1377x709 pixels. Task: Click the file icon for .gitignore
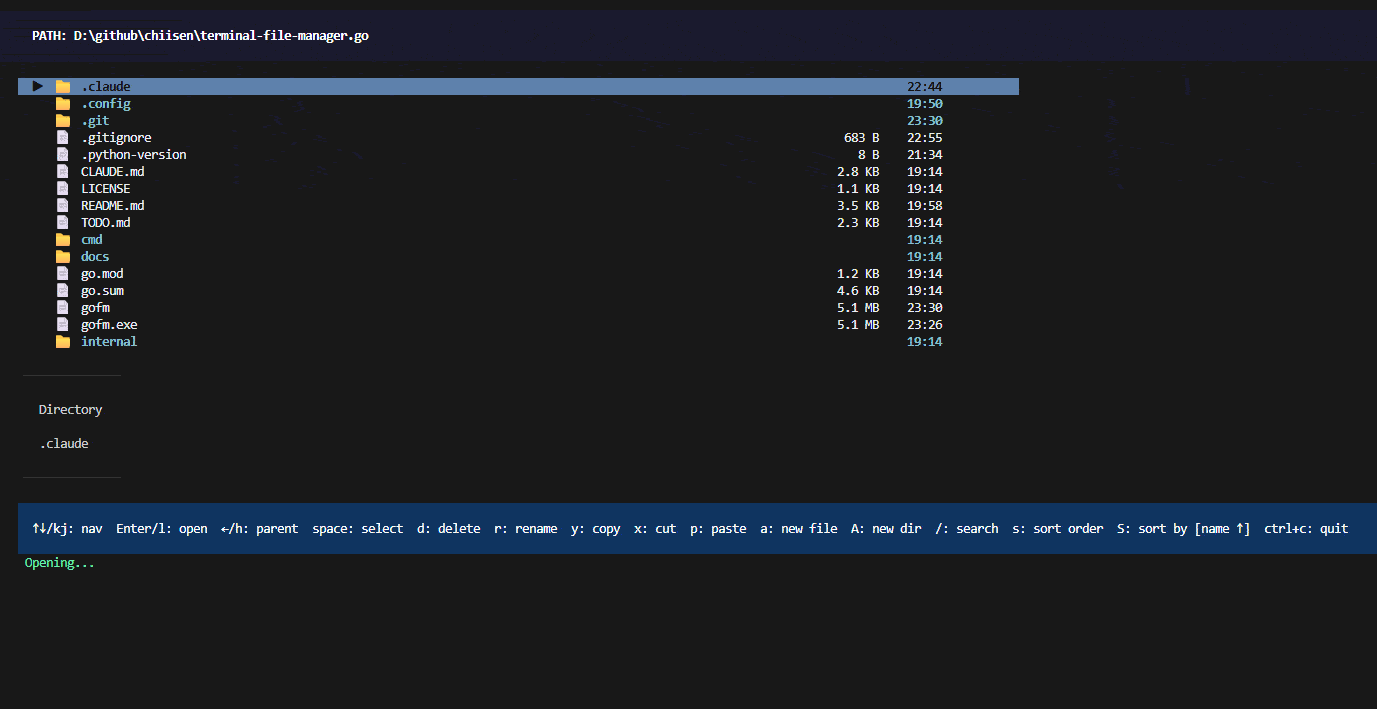(62, 137)
